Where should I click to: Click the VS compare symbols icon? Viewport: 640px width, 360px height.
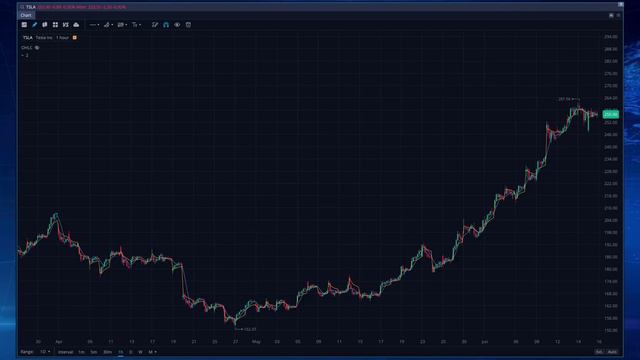coord(66,25)
